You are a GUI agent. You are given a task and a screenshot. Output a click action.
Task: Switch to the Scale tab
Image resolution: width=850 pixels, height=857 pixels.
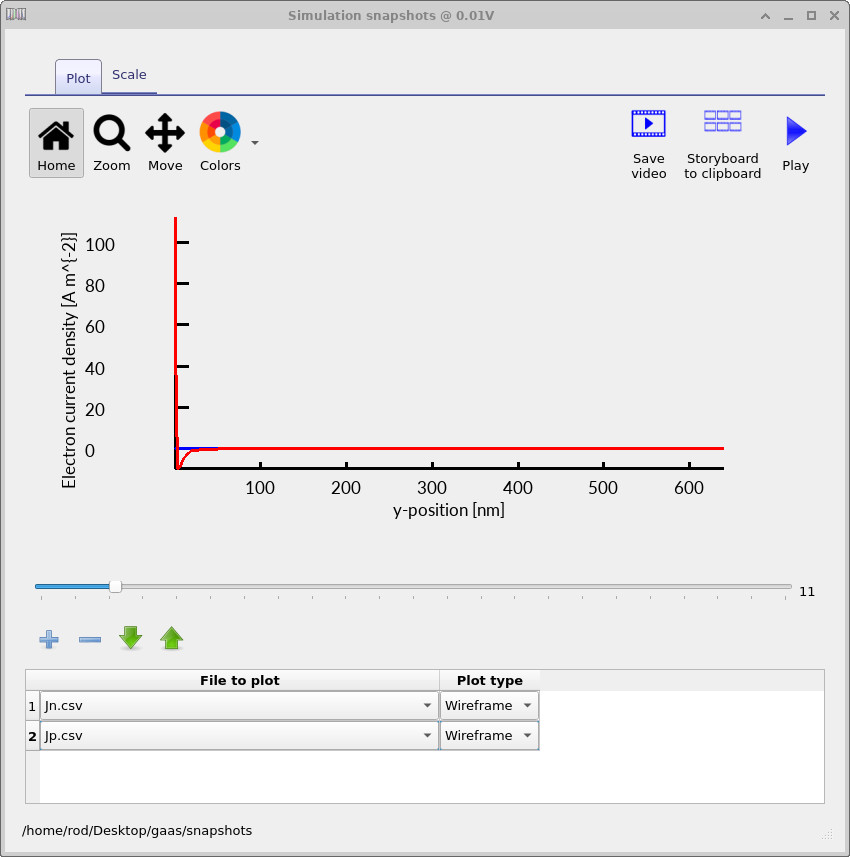click(129, 75)
